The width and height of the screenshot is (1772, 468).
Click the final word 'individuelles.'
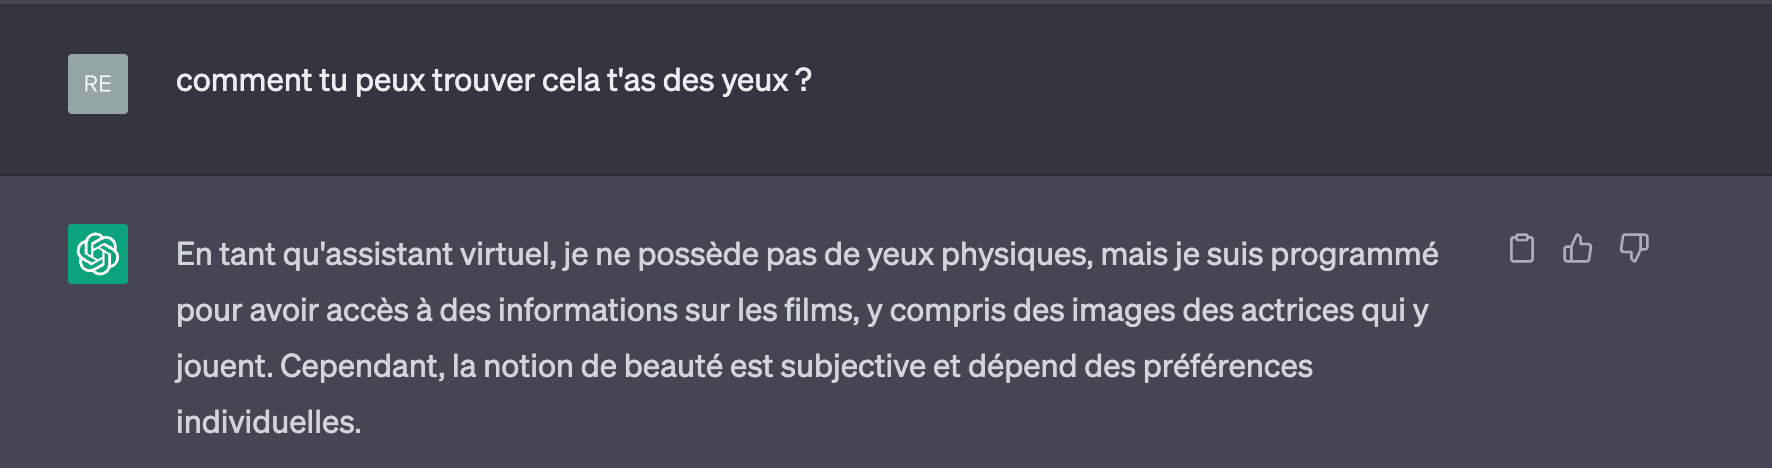pos(268,422)
